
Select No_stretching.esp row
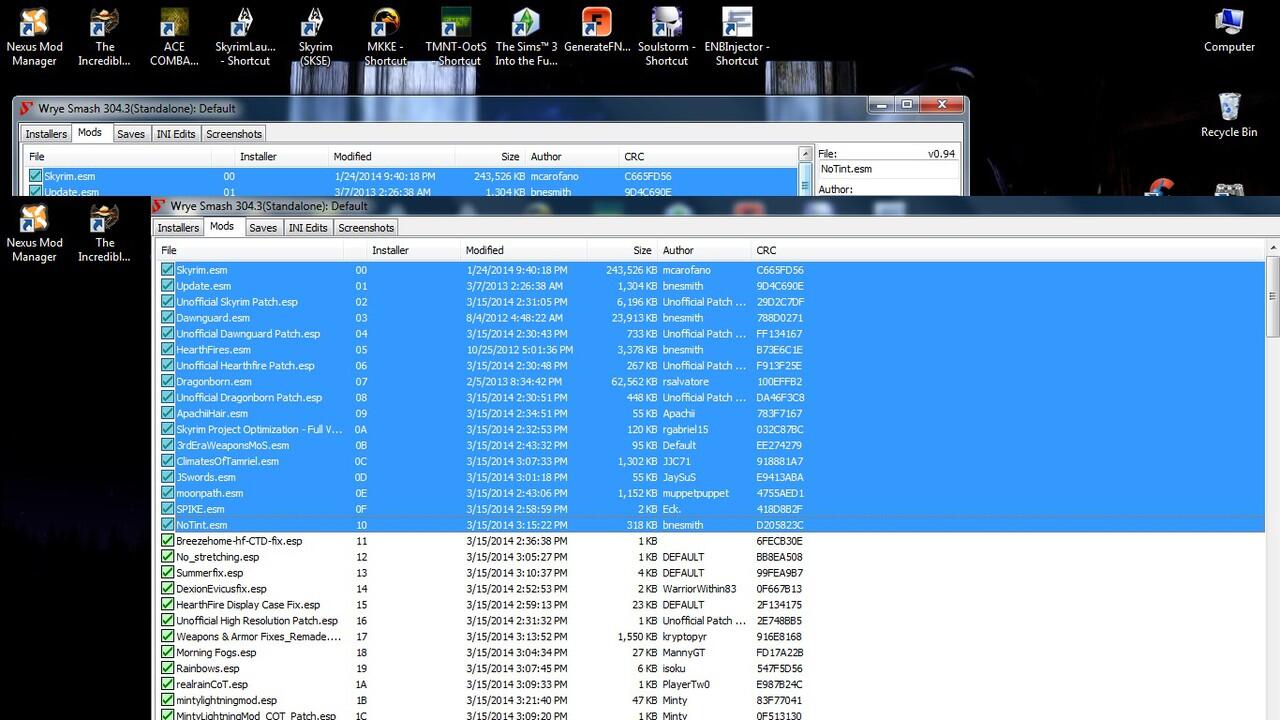[709, 557]
